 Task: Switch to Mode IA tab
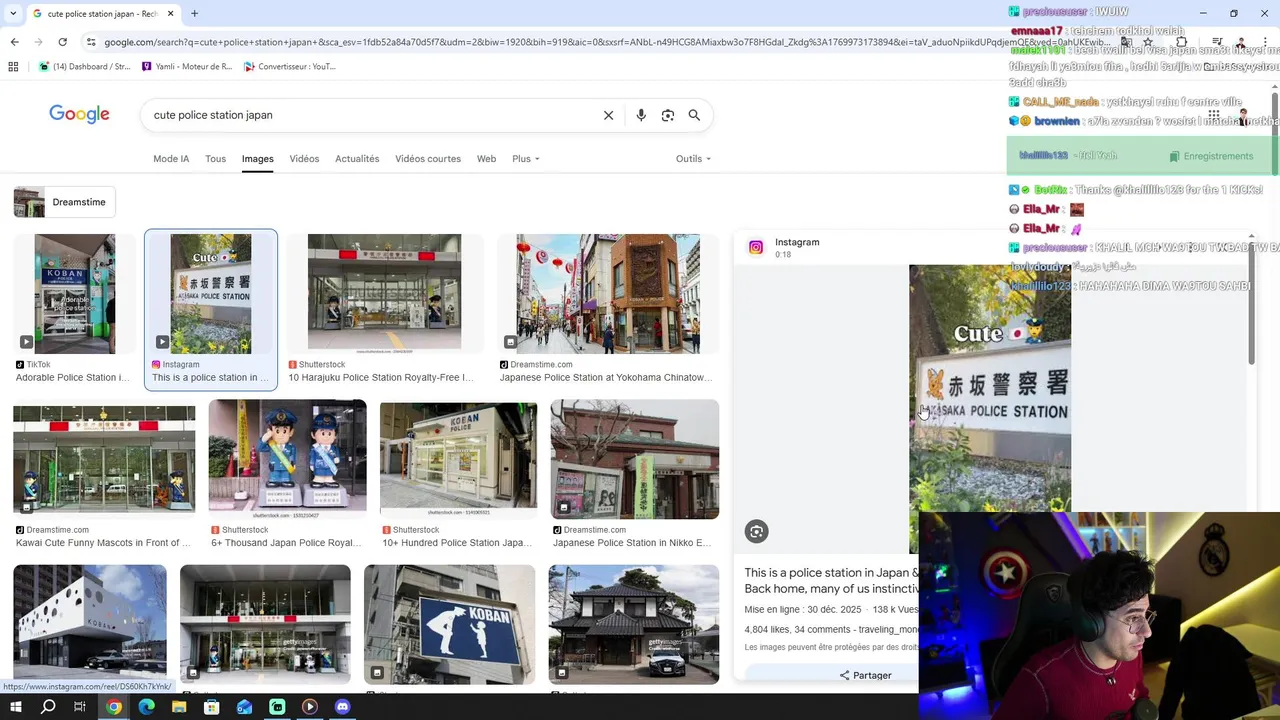point(171,159)
